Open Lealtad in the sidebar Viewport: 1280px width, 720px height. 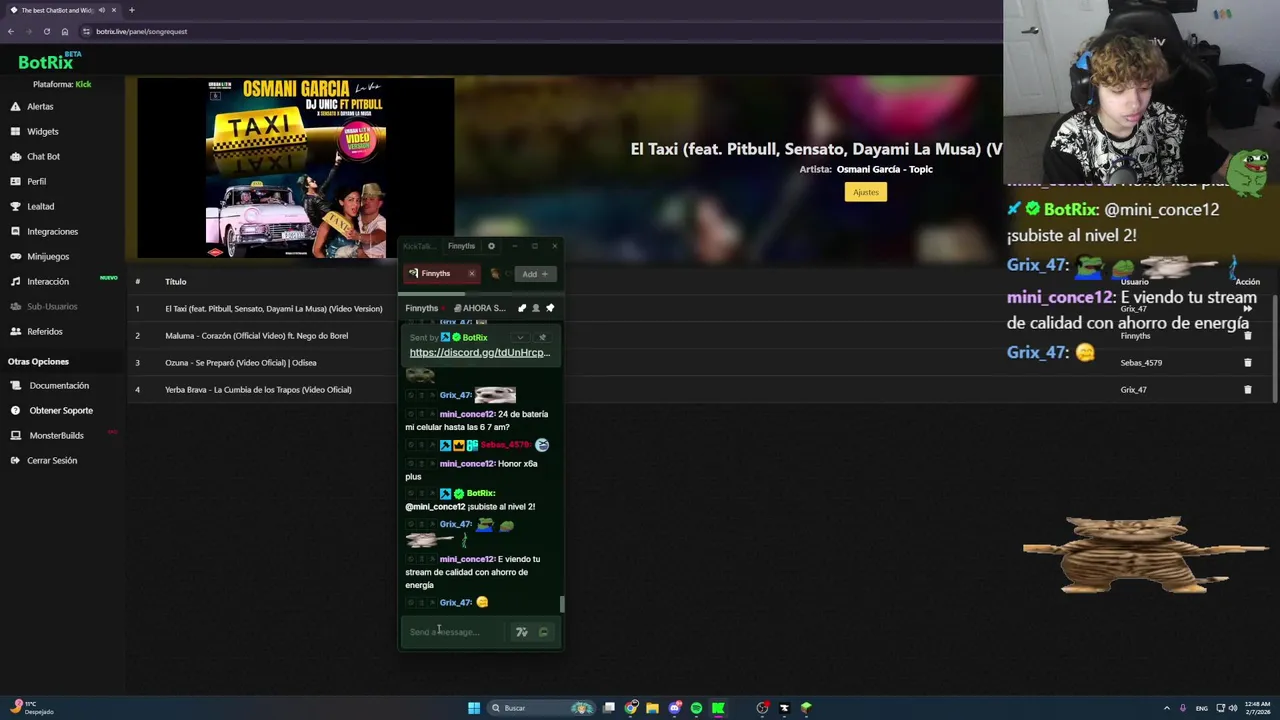click(40, 206)
